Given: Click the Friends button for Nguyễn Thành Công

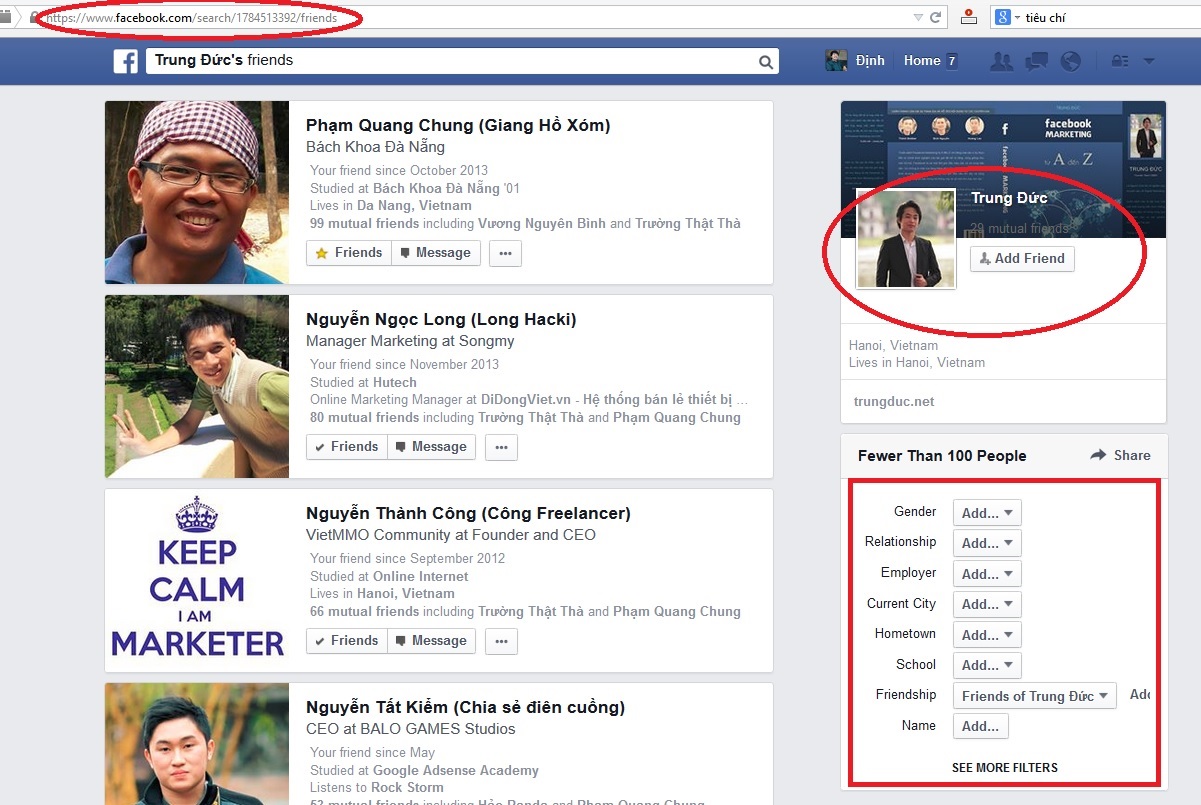Looking at the screenshot, I should 347,641.
